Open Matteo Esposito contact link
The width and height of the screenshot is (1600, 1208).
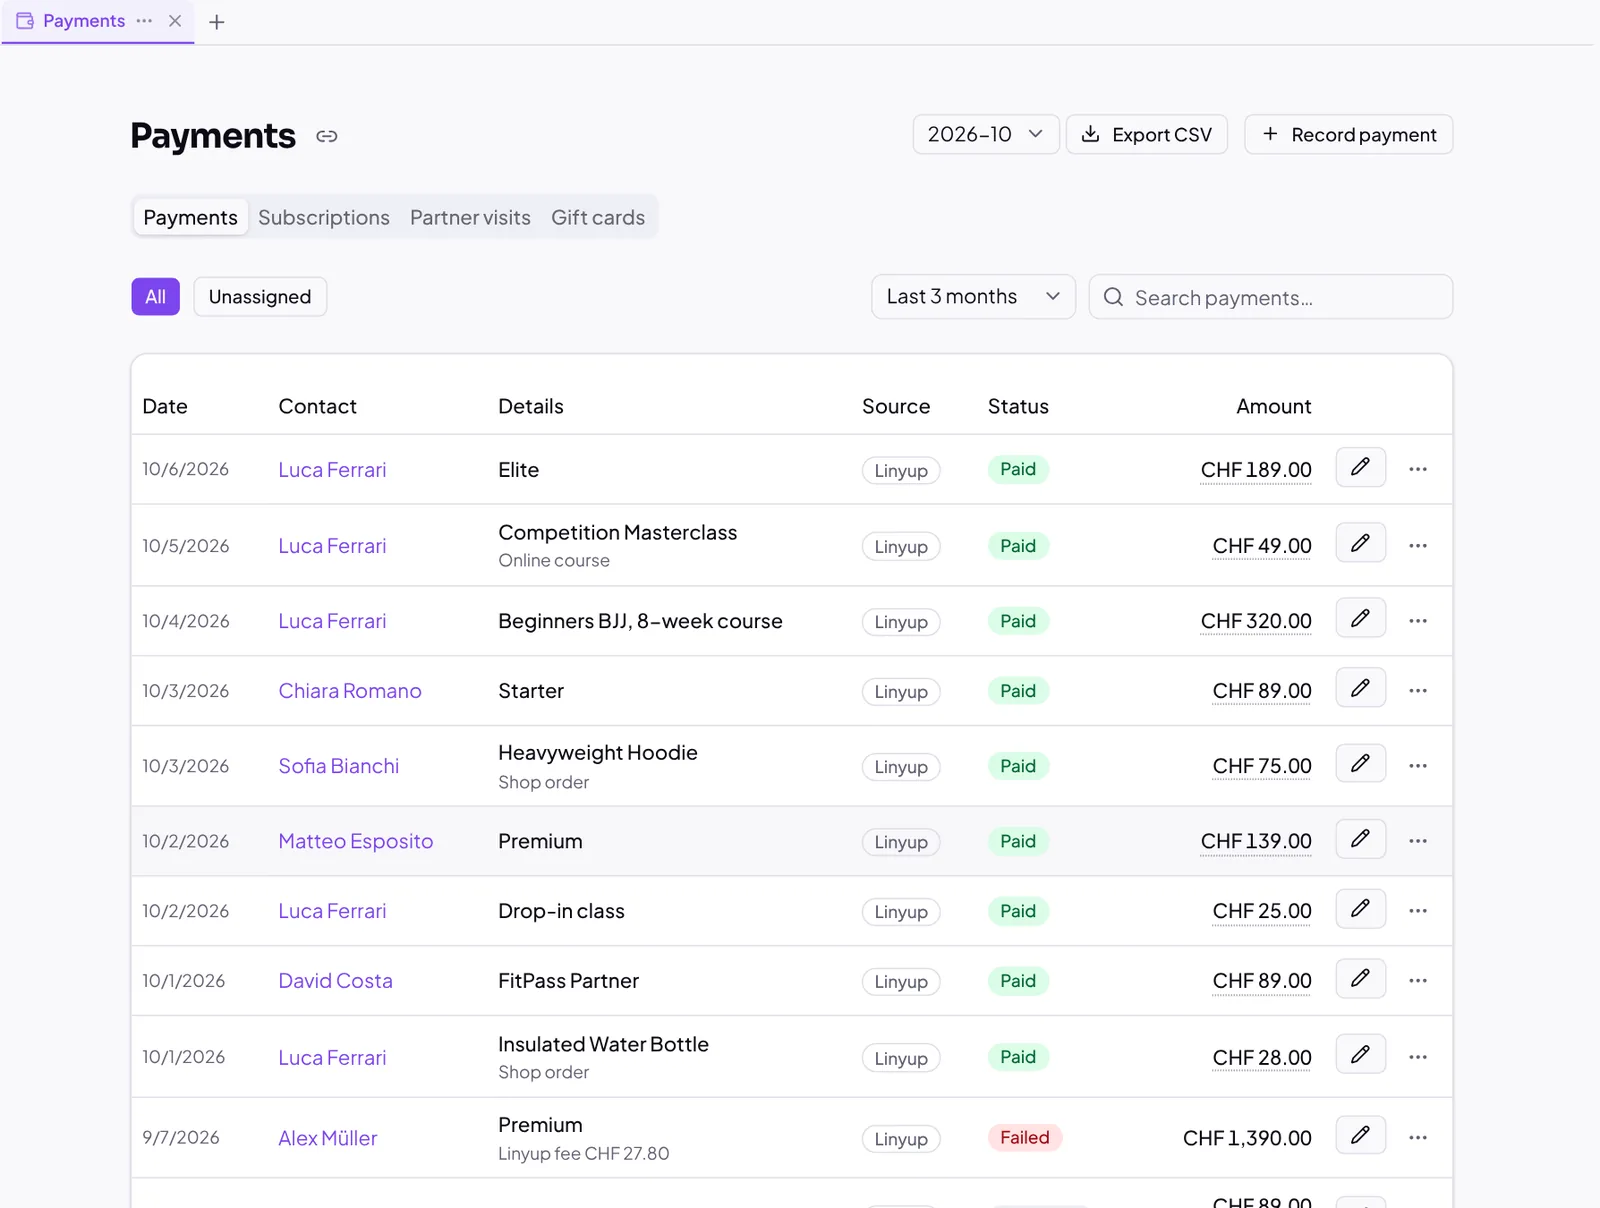click(356, 841)
